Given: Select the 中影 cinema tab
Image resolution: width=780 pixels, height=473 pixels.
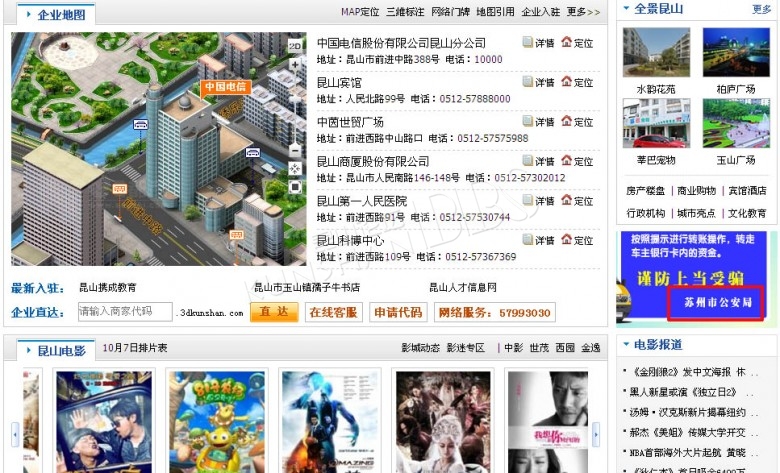Looking at the screenshot, I should coord(513,348).
